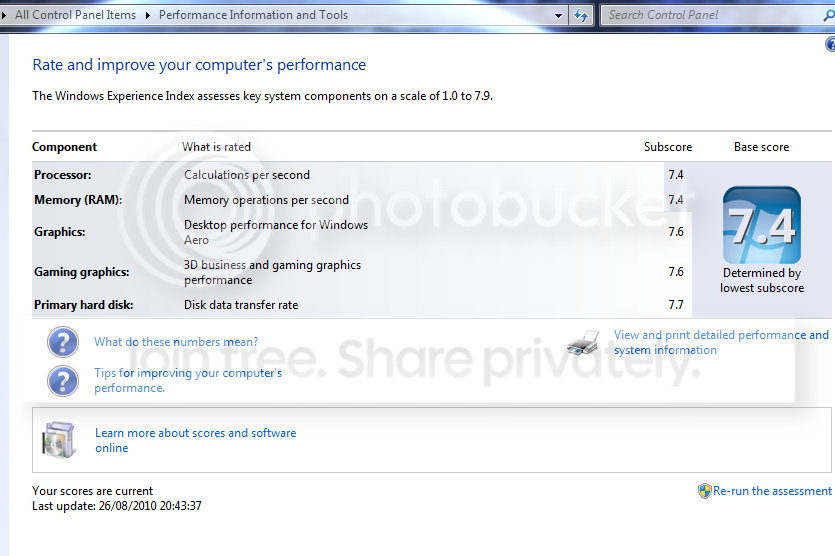
Task: Open "Tips for improving your computer's performance" link
Action: [x=188, y=380]
